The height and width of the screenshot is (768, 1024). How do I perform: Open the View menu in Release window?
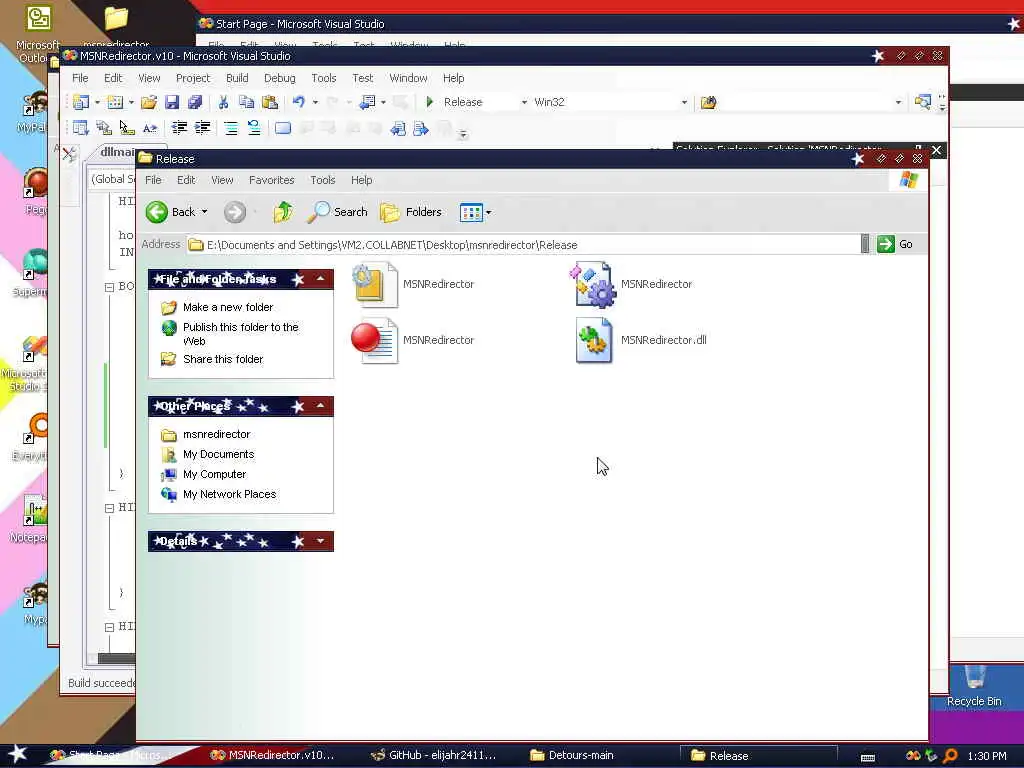pyautogui.click(x=222, y=180)
